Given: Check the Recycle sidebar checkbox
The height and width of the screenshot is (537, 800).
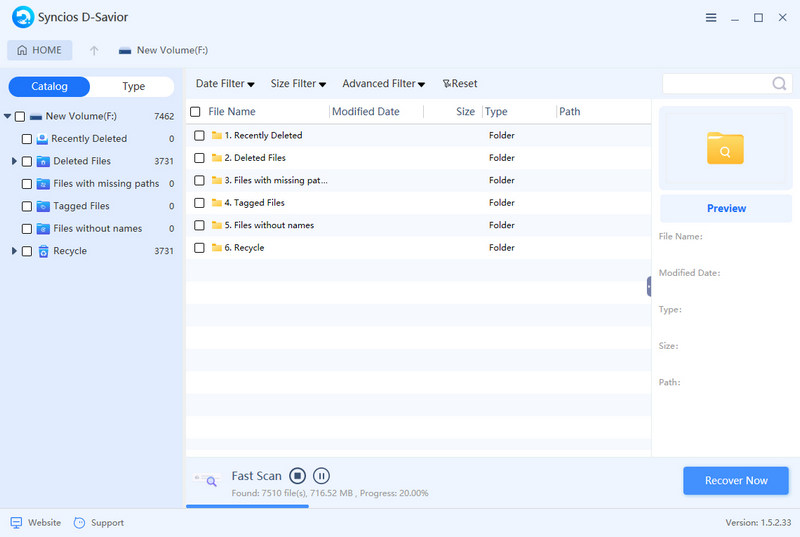Looking at the screenshot, I should coord(27,251).
